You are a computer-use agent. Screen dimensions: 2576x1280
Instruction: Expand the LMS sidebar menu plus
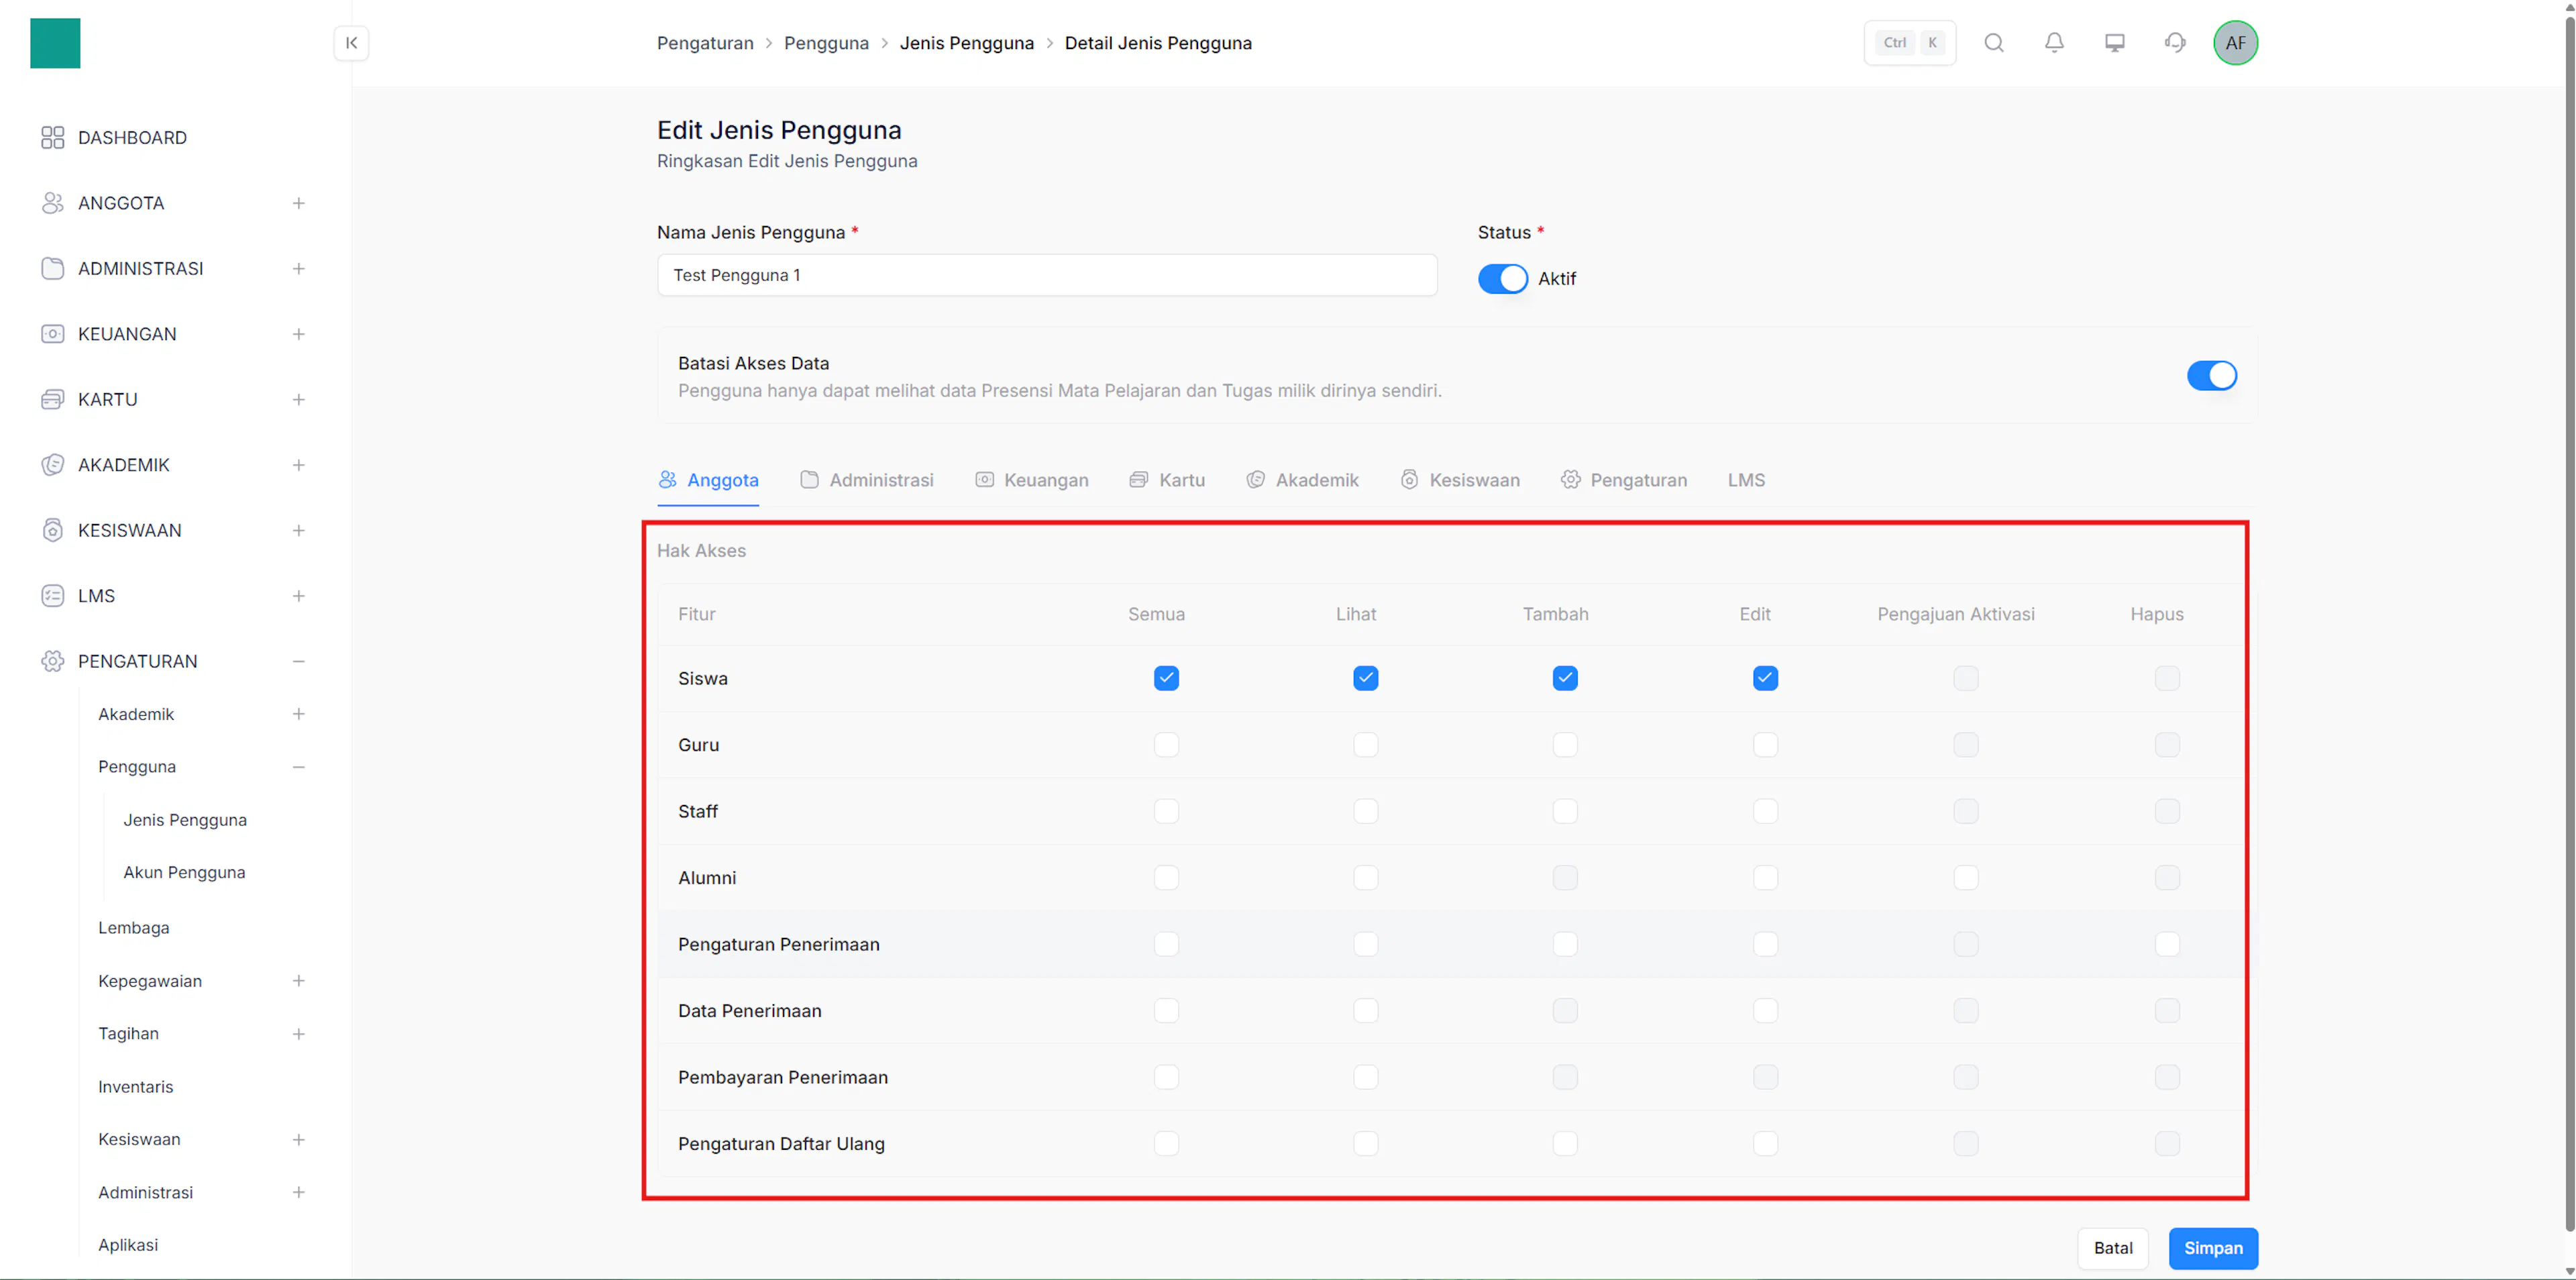coord(298,596)
